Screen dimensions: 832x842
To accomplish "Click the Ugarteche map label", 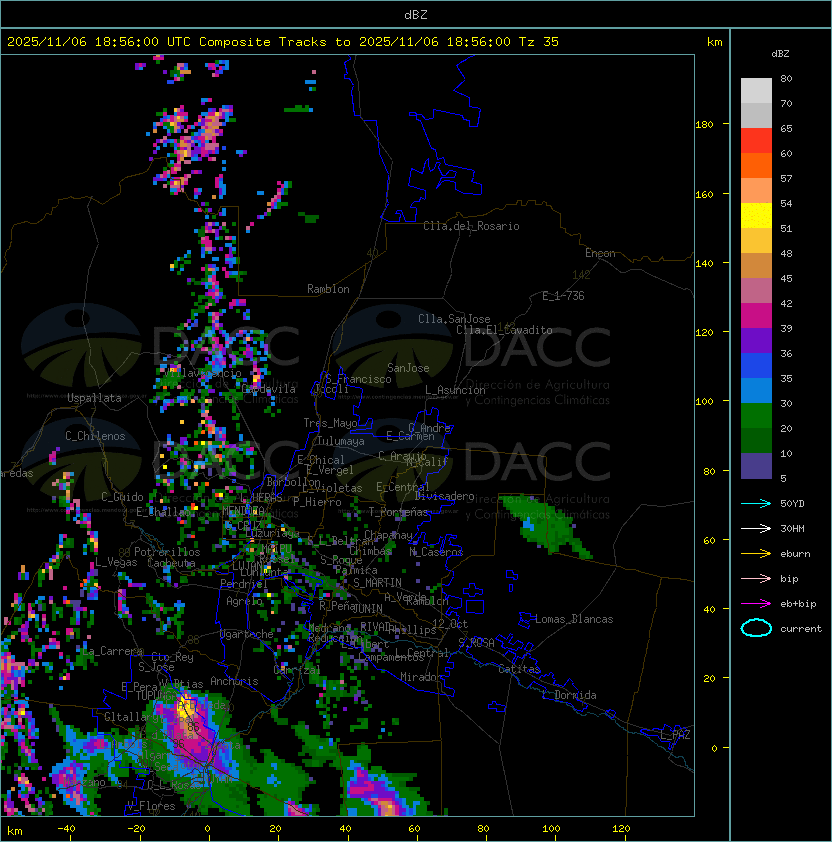I will [247, 634].
